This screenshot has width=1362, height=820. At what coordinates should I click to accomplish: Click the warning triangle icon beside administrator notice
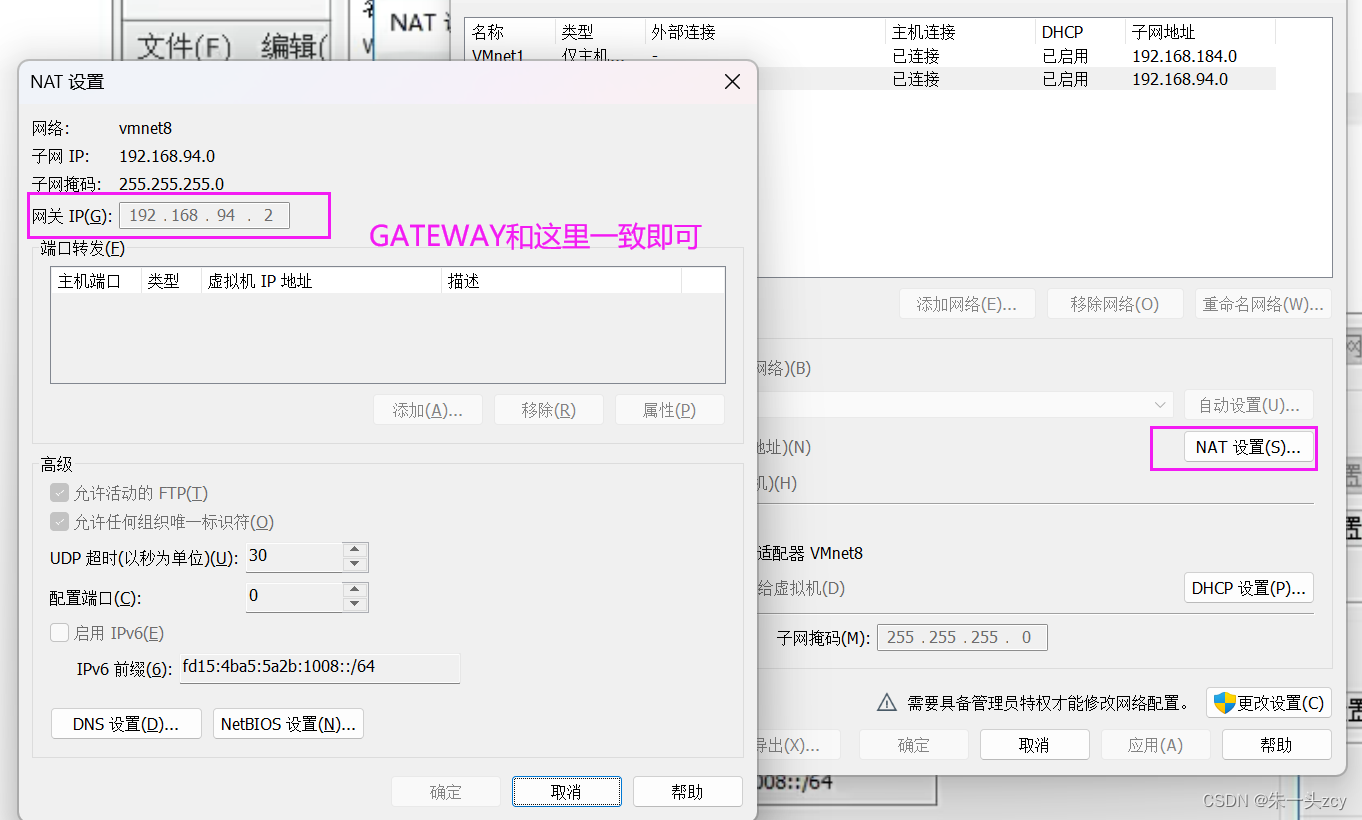tap(887, 703)
